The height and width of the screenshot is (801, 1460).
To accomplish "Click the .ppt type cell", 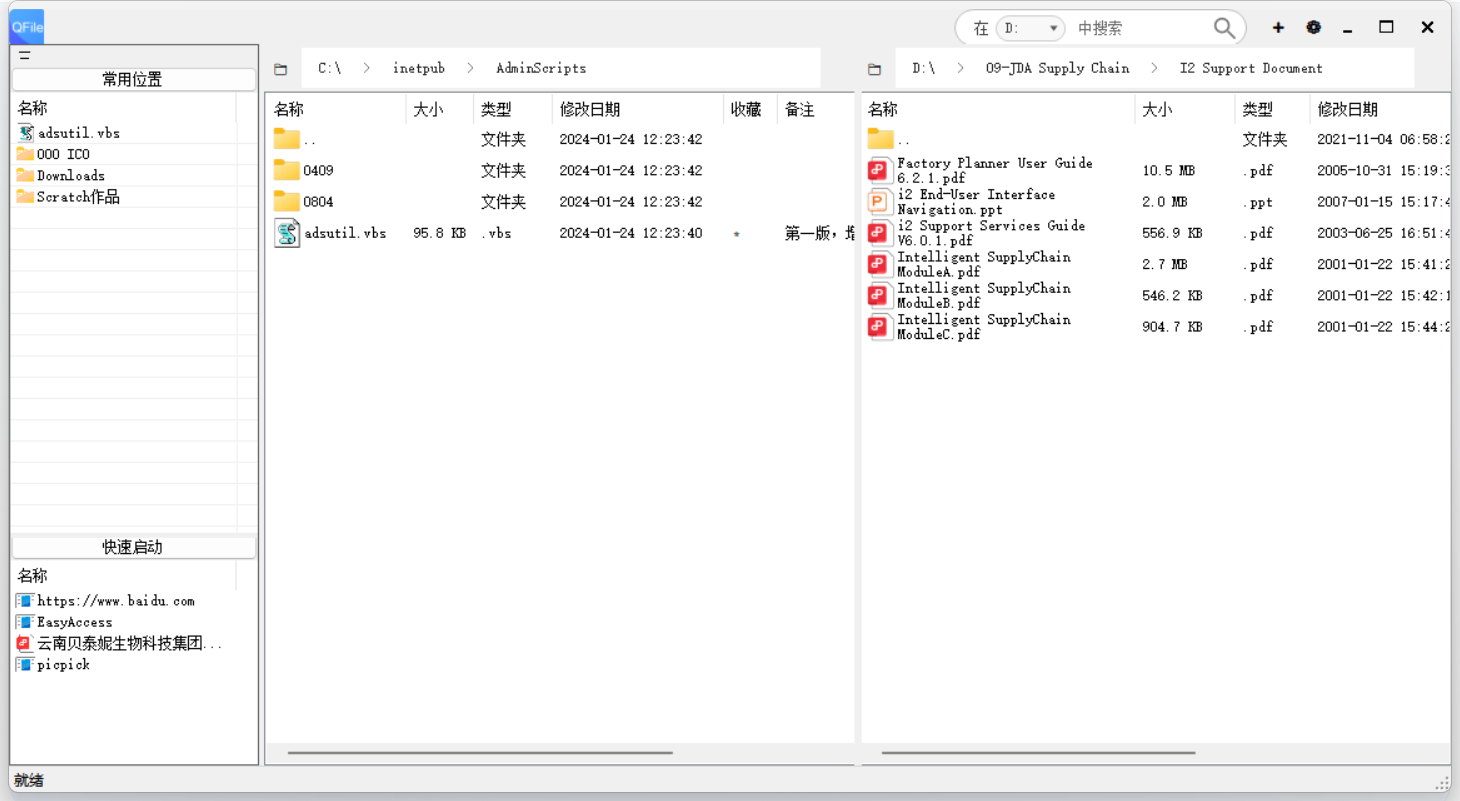I will (1258, 202).
